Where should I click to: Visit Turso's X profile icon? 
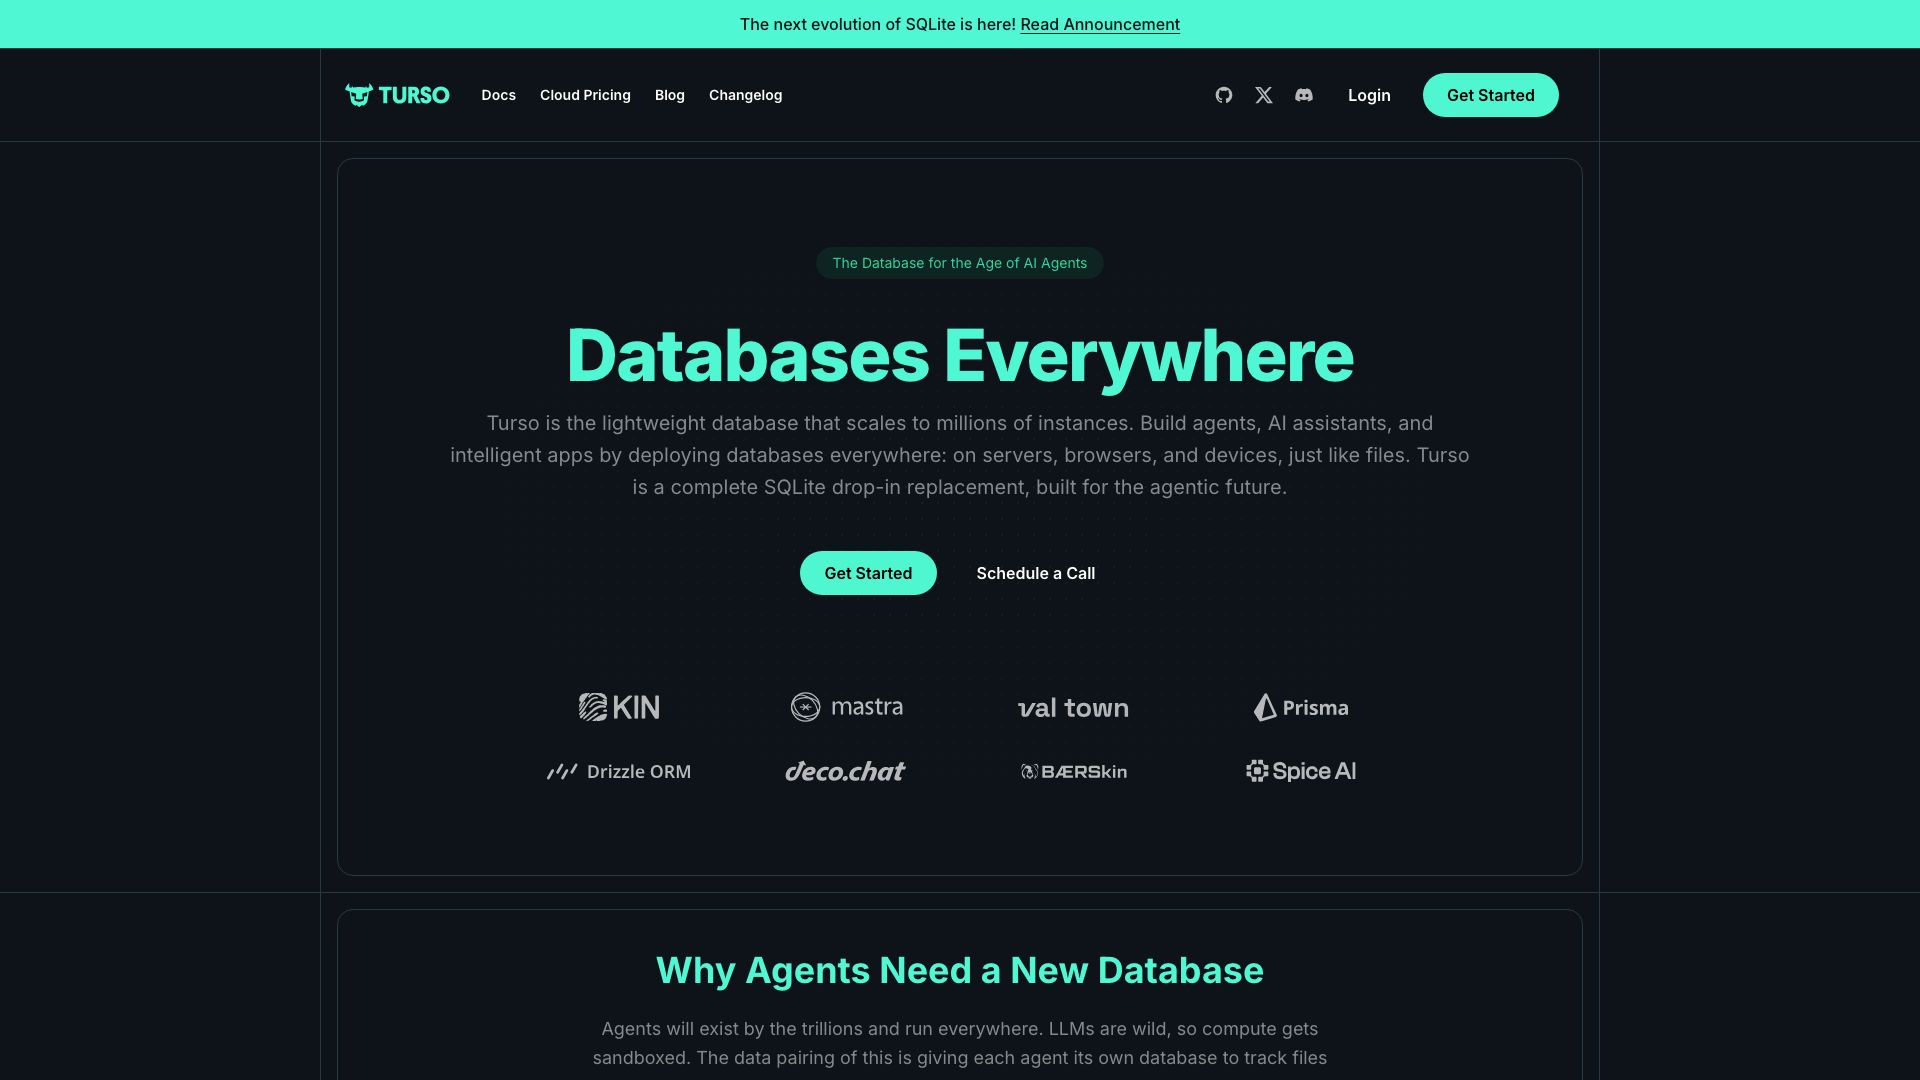click(1264, 95)
